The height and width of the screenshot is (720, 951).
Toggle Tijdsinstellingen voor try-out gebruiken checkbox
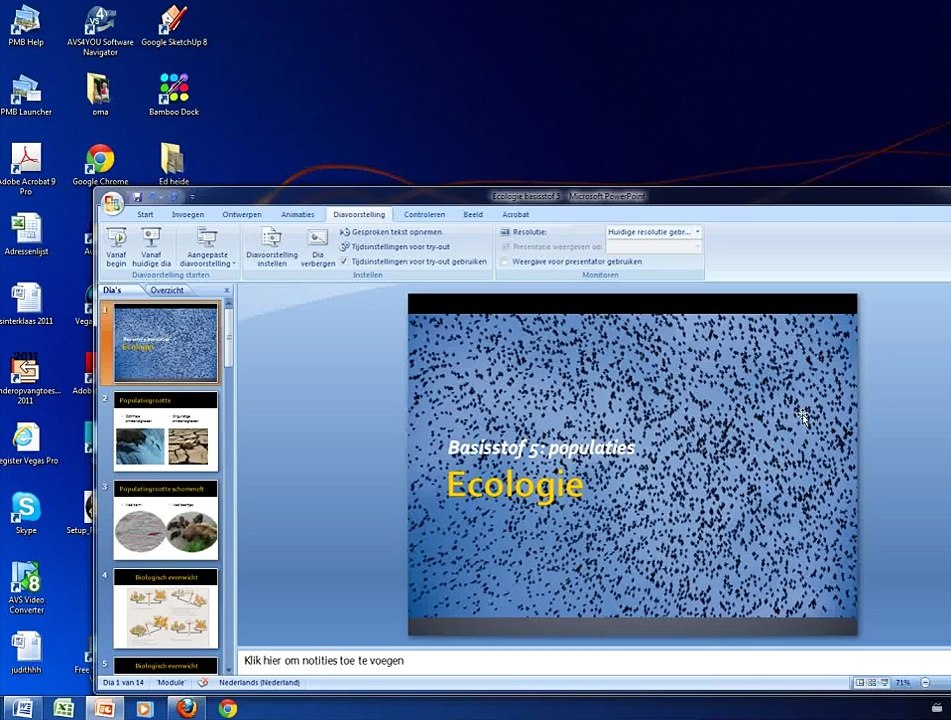tap(344, 261)
